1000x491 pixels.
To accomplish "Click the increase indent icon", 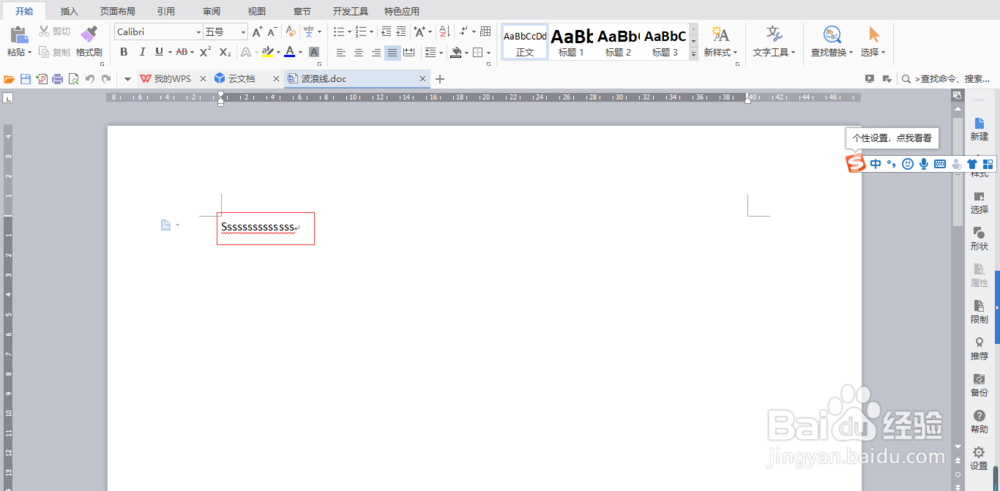I will click(401, 31).
